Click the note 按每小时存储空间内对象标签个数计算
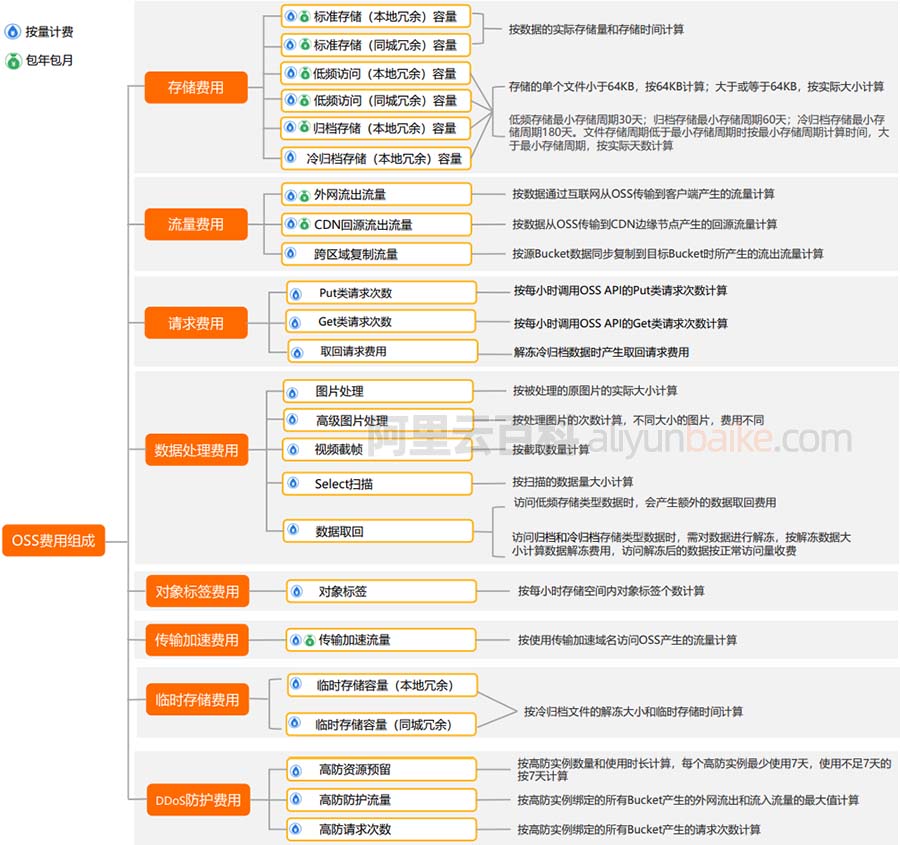900x845 pixels. pyautogui.click(x=611, y=591)
